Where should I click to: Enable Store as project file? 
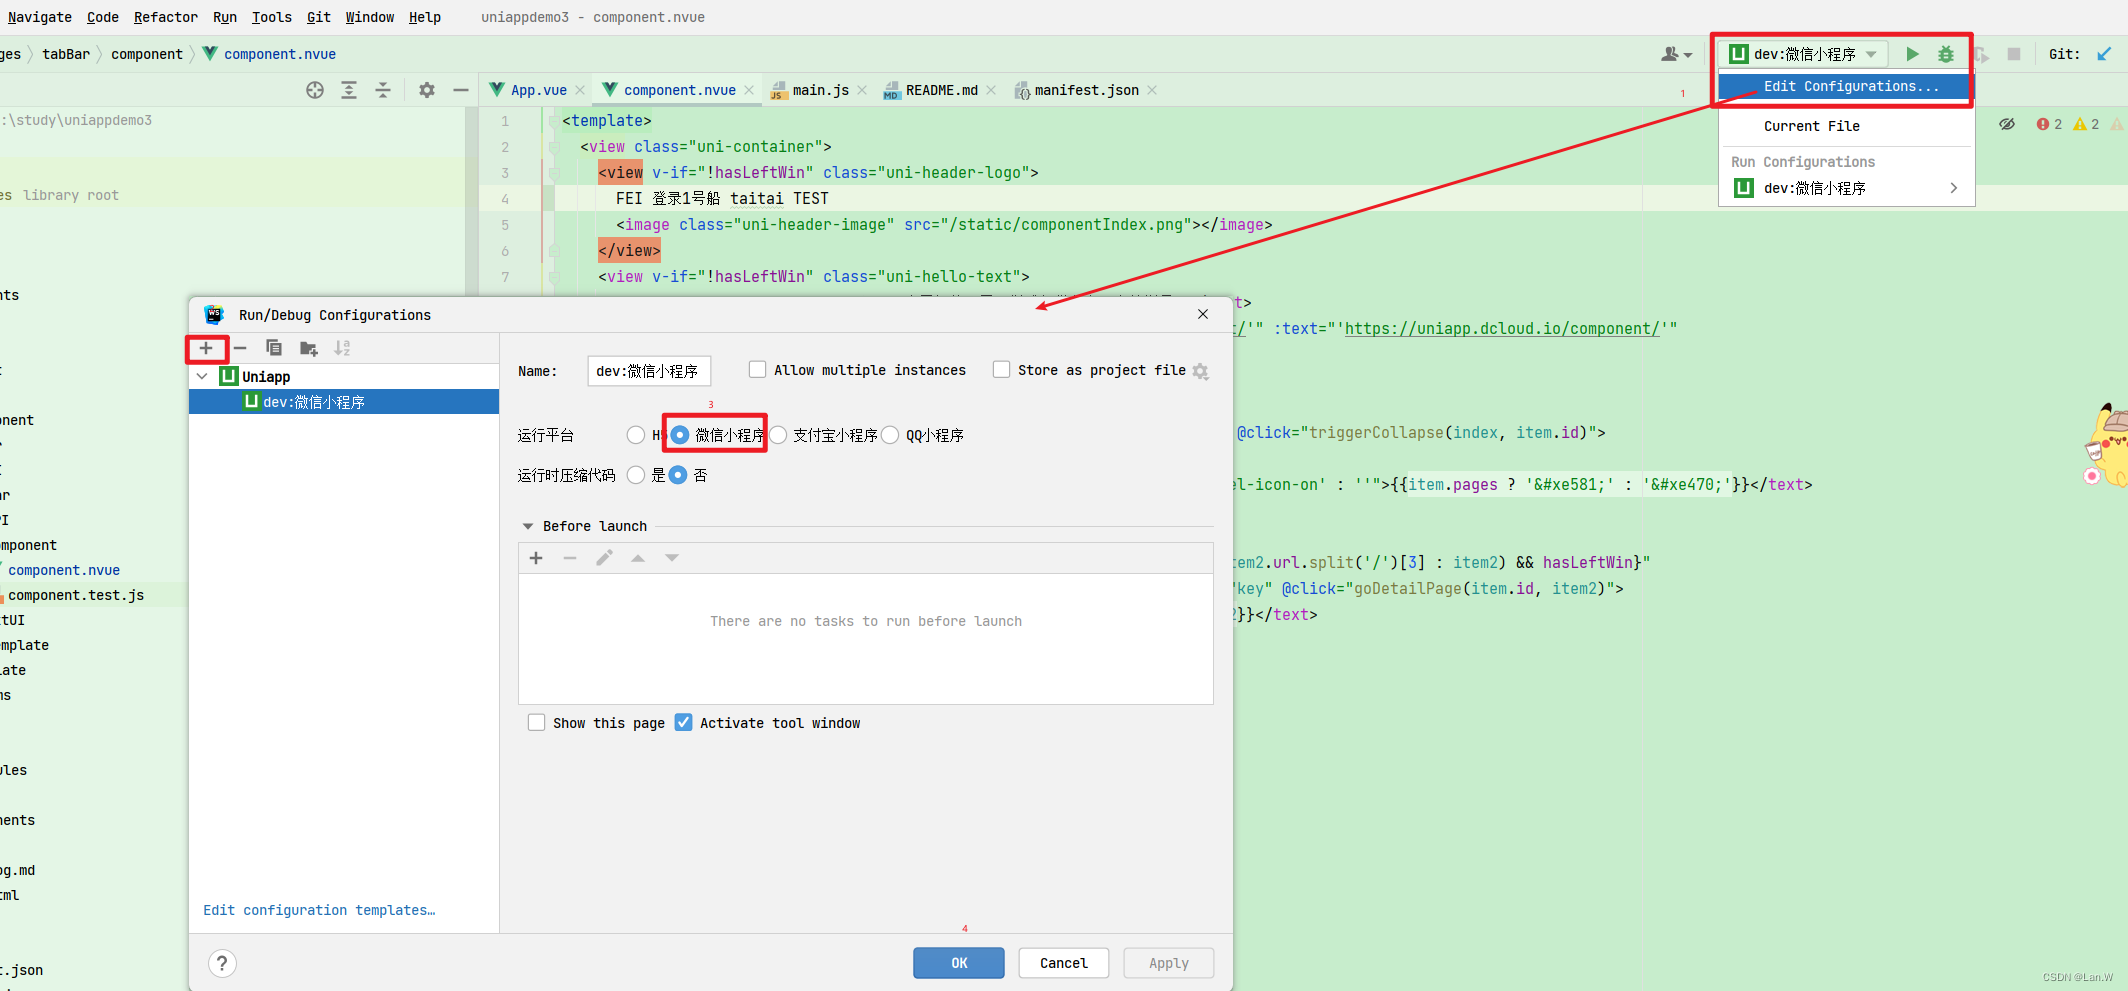point(1001,369)
